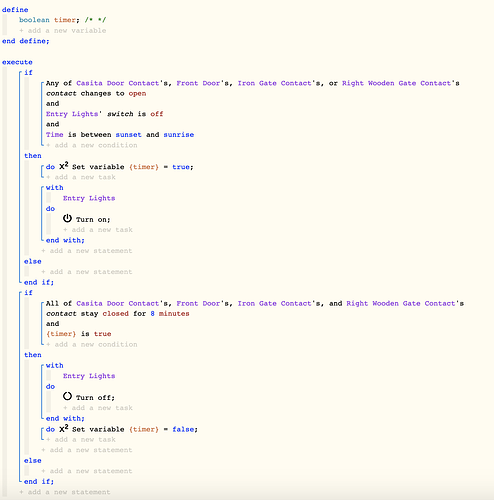
Task: Click the 'Any of Casita Door Contact' condition
Action: (253, 88)
